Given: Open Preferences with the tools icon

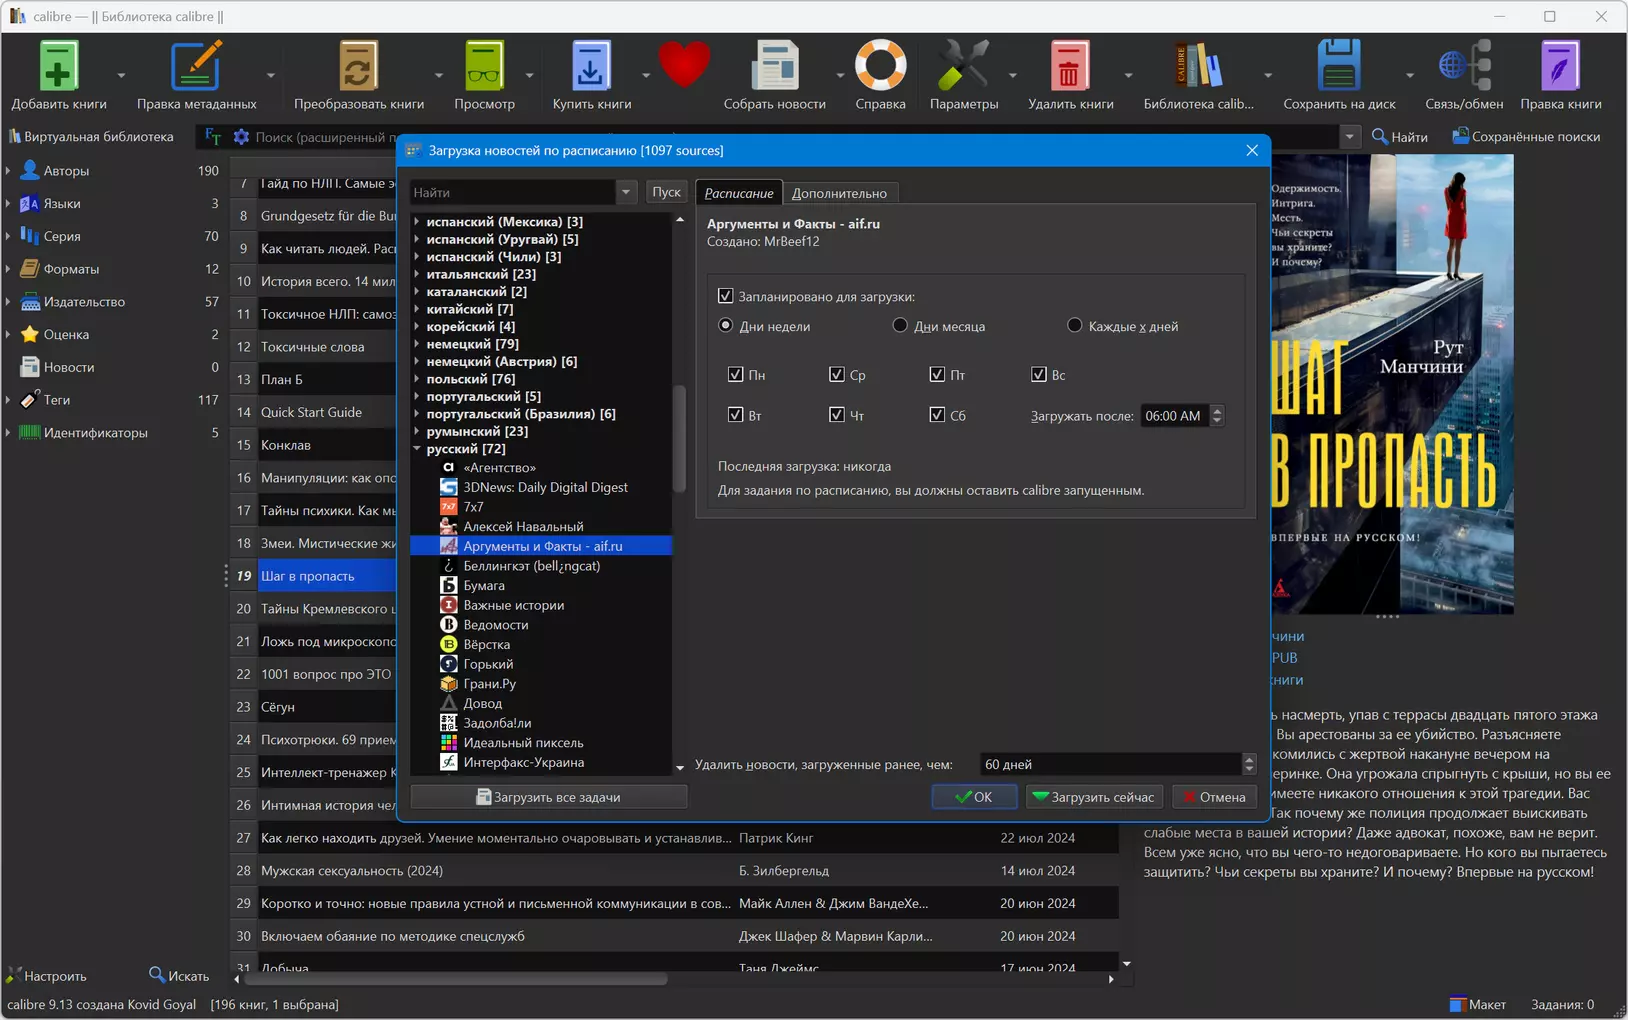Looking at the screenshot, I should (x=963, y=67).
